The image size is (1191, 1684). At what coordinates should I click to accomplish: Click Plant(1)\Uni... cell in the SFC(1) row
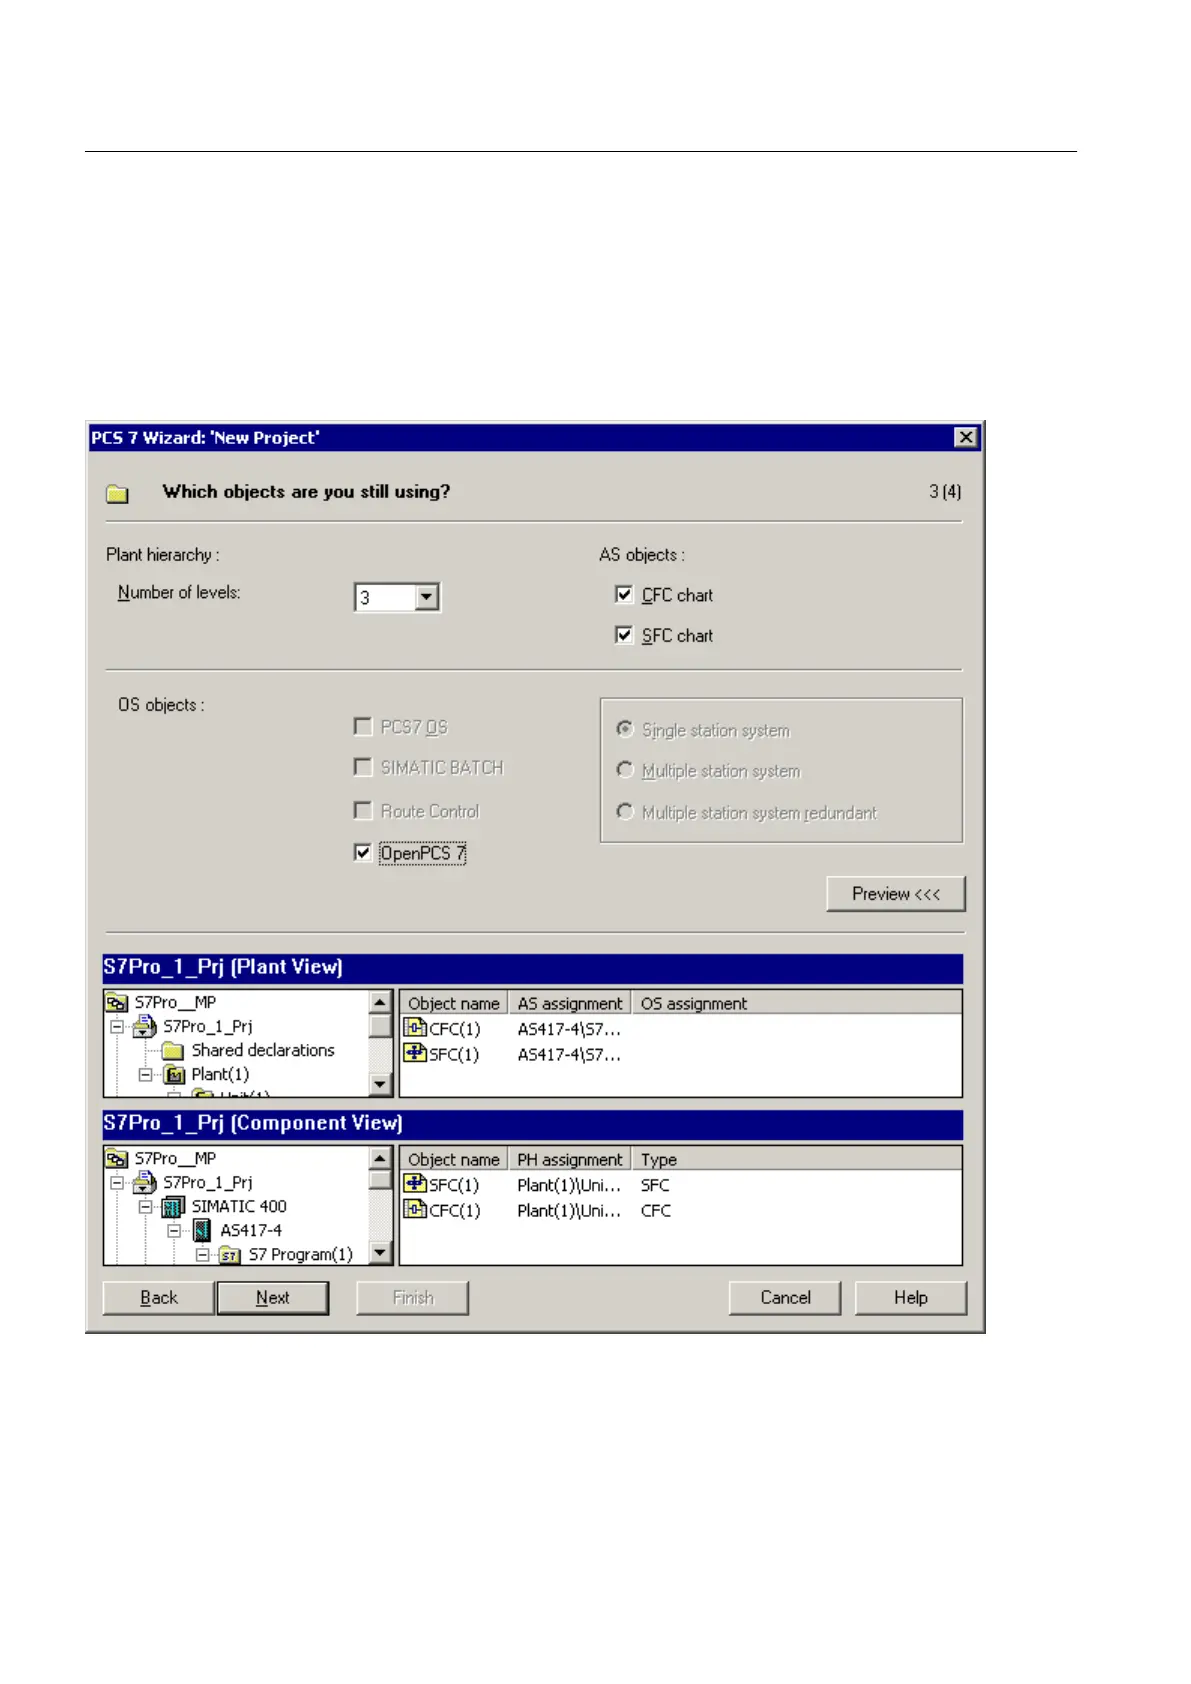[x=569, y=1185]
